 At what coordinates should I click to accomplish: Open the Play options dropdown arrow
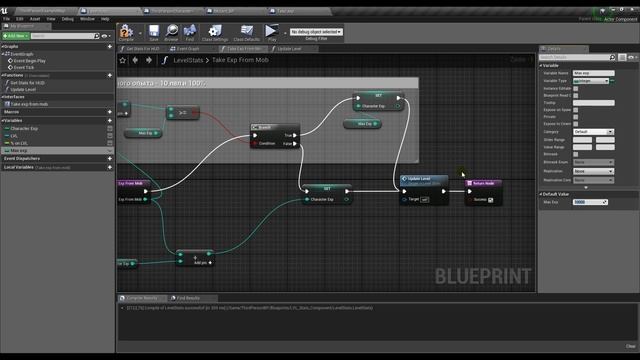[x=285, y=33]
